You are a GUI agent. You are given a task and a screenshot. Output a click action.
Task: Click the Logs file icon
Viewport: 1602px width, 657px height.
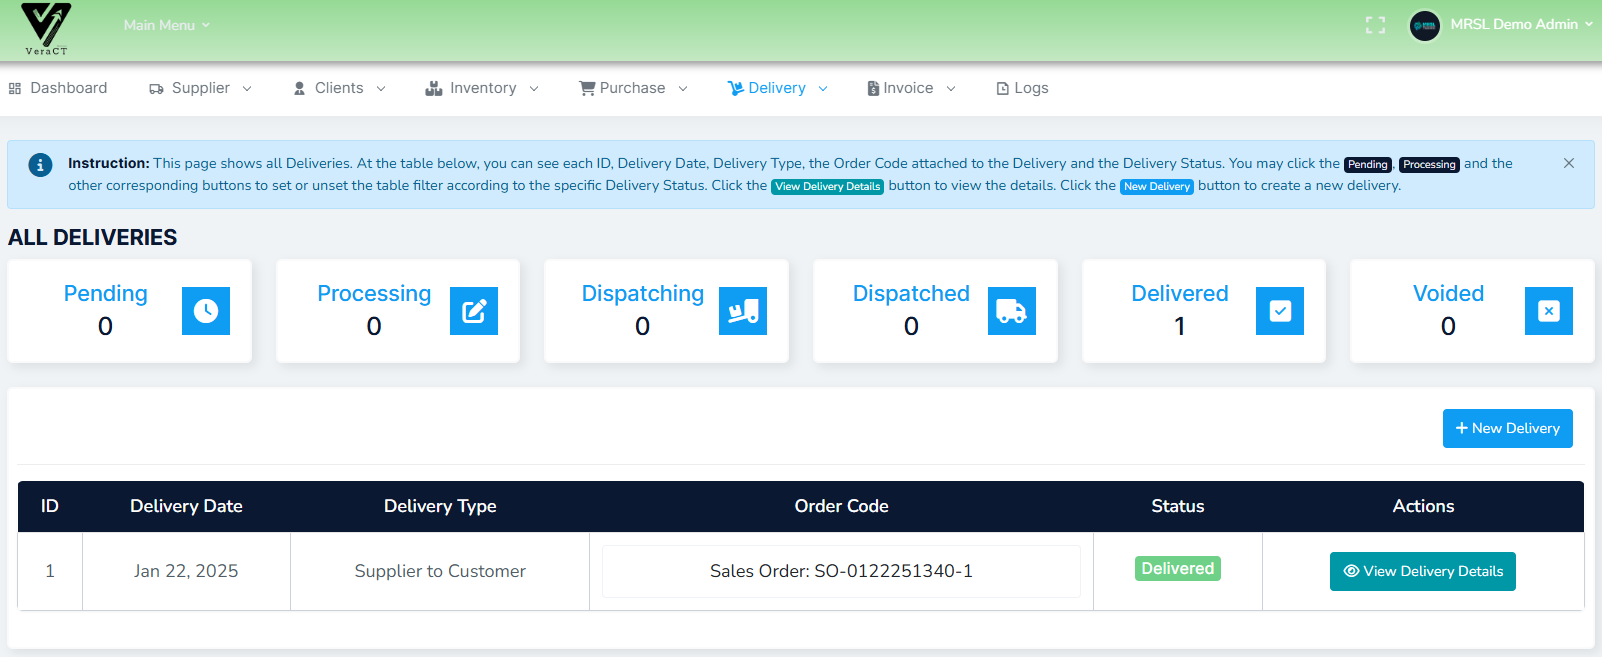[x=1002, y=89]
